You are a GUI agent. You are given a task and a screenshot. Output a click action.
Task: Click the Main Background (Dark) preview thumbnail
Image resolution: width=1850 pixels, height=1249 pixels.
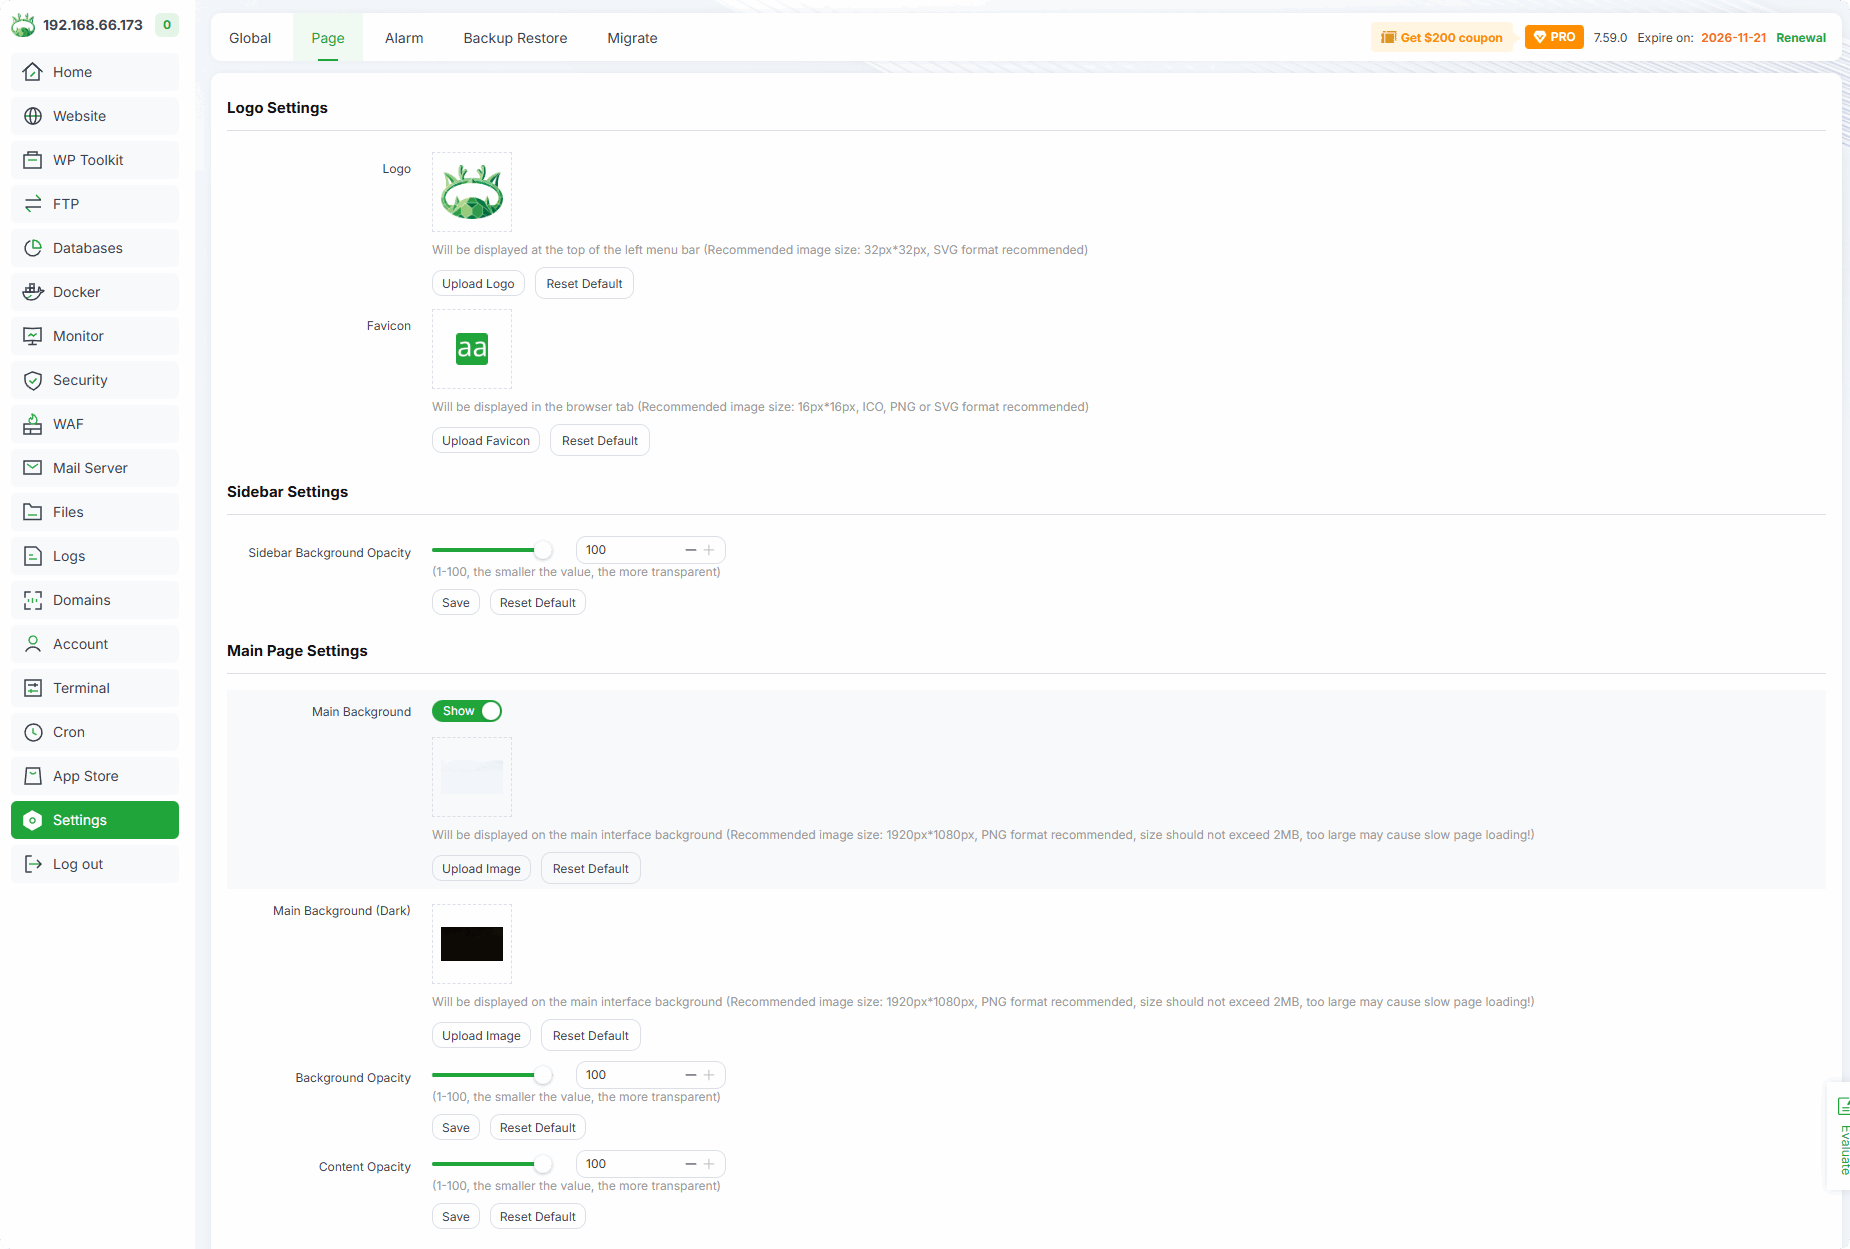click(x=472, y=944)
